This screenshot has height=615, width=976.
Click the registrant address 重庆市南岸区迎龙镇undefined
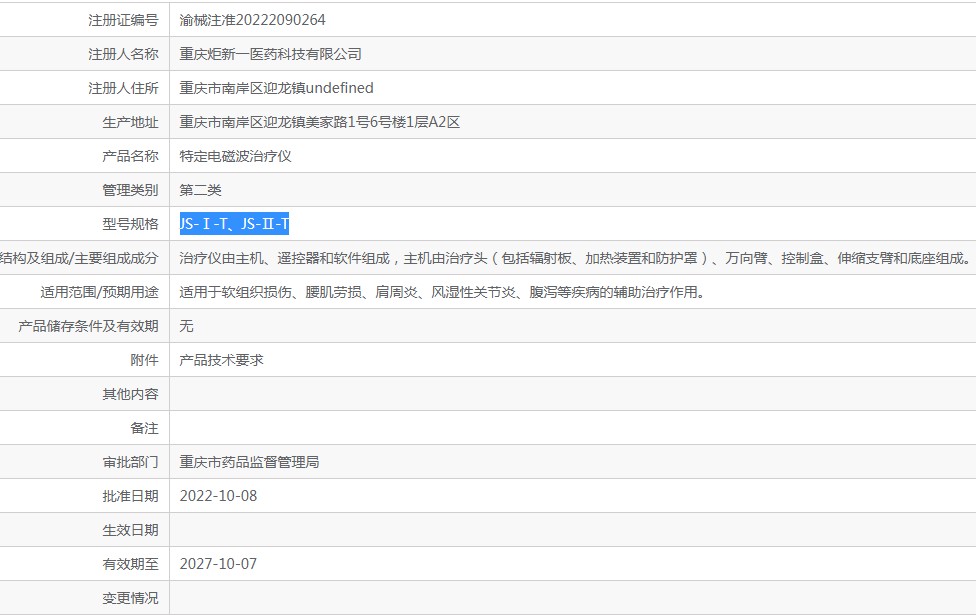[276, 88]
